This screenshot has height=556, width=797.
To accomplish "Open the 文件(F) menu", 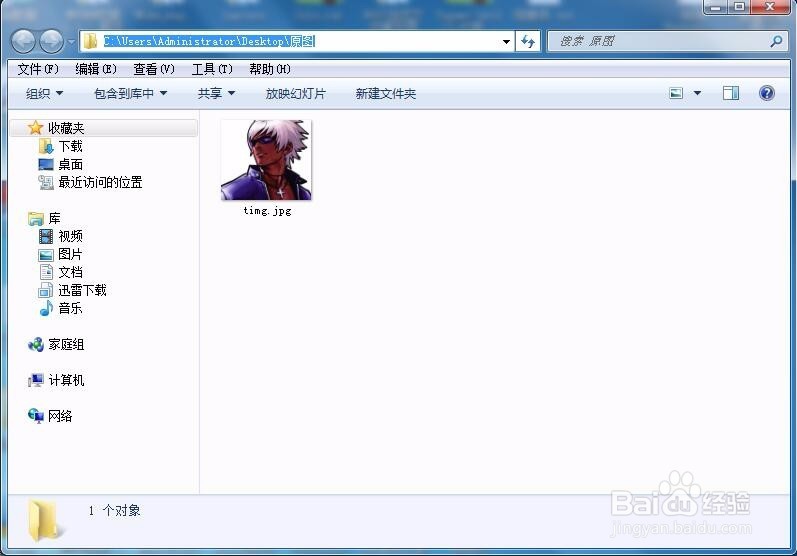I will click(x=38, y=69).
